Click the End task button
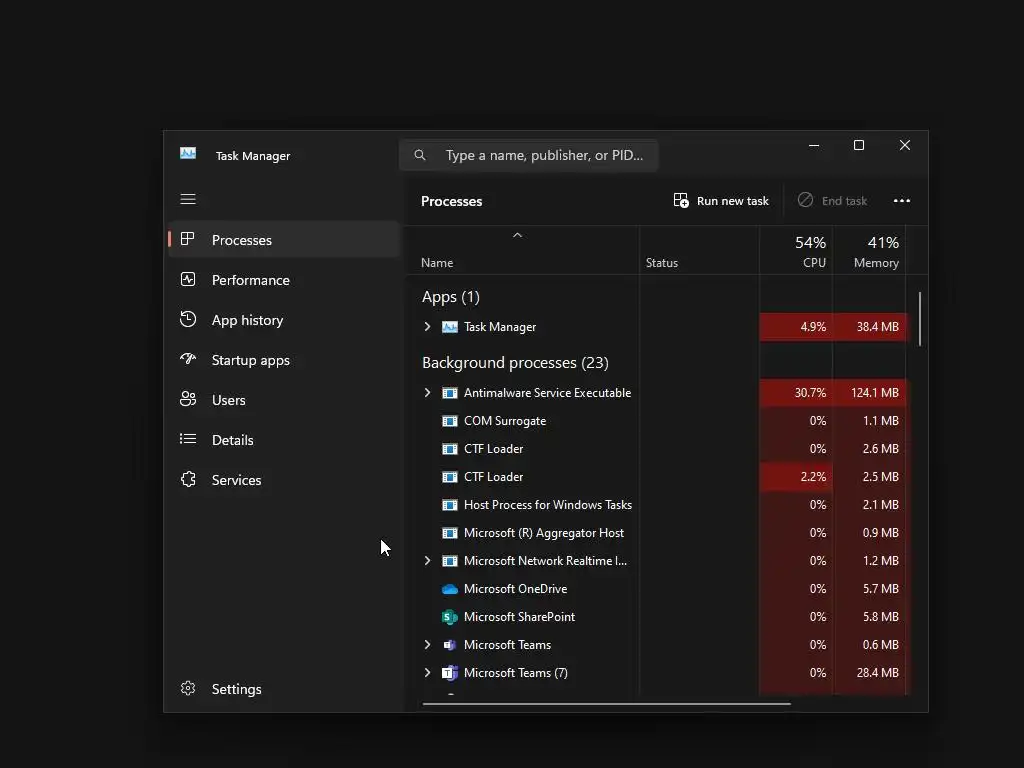Image resolution: width=1024 pixels, height=768 pixels. pyautogui.click(x=833, y=200)
